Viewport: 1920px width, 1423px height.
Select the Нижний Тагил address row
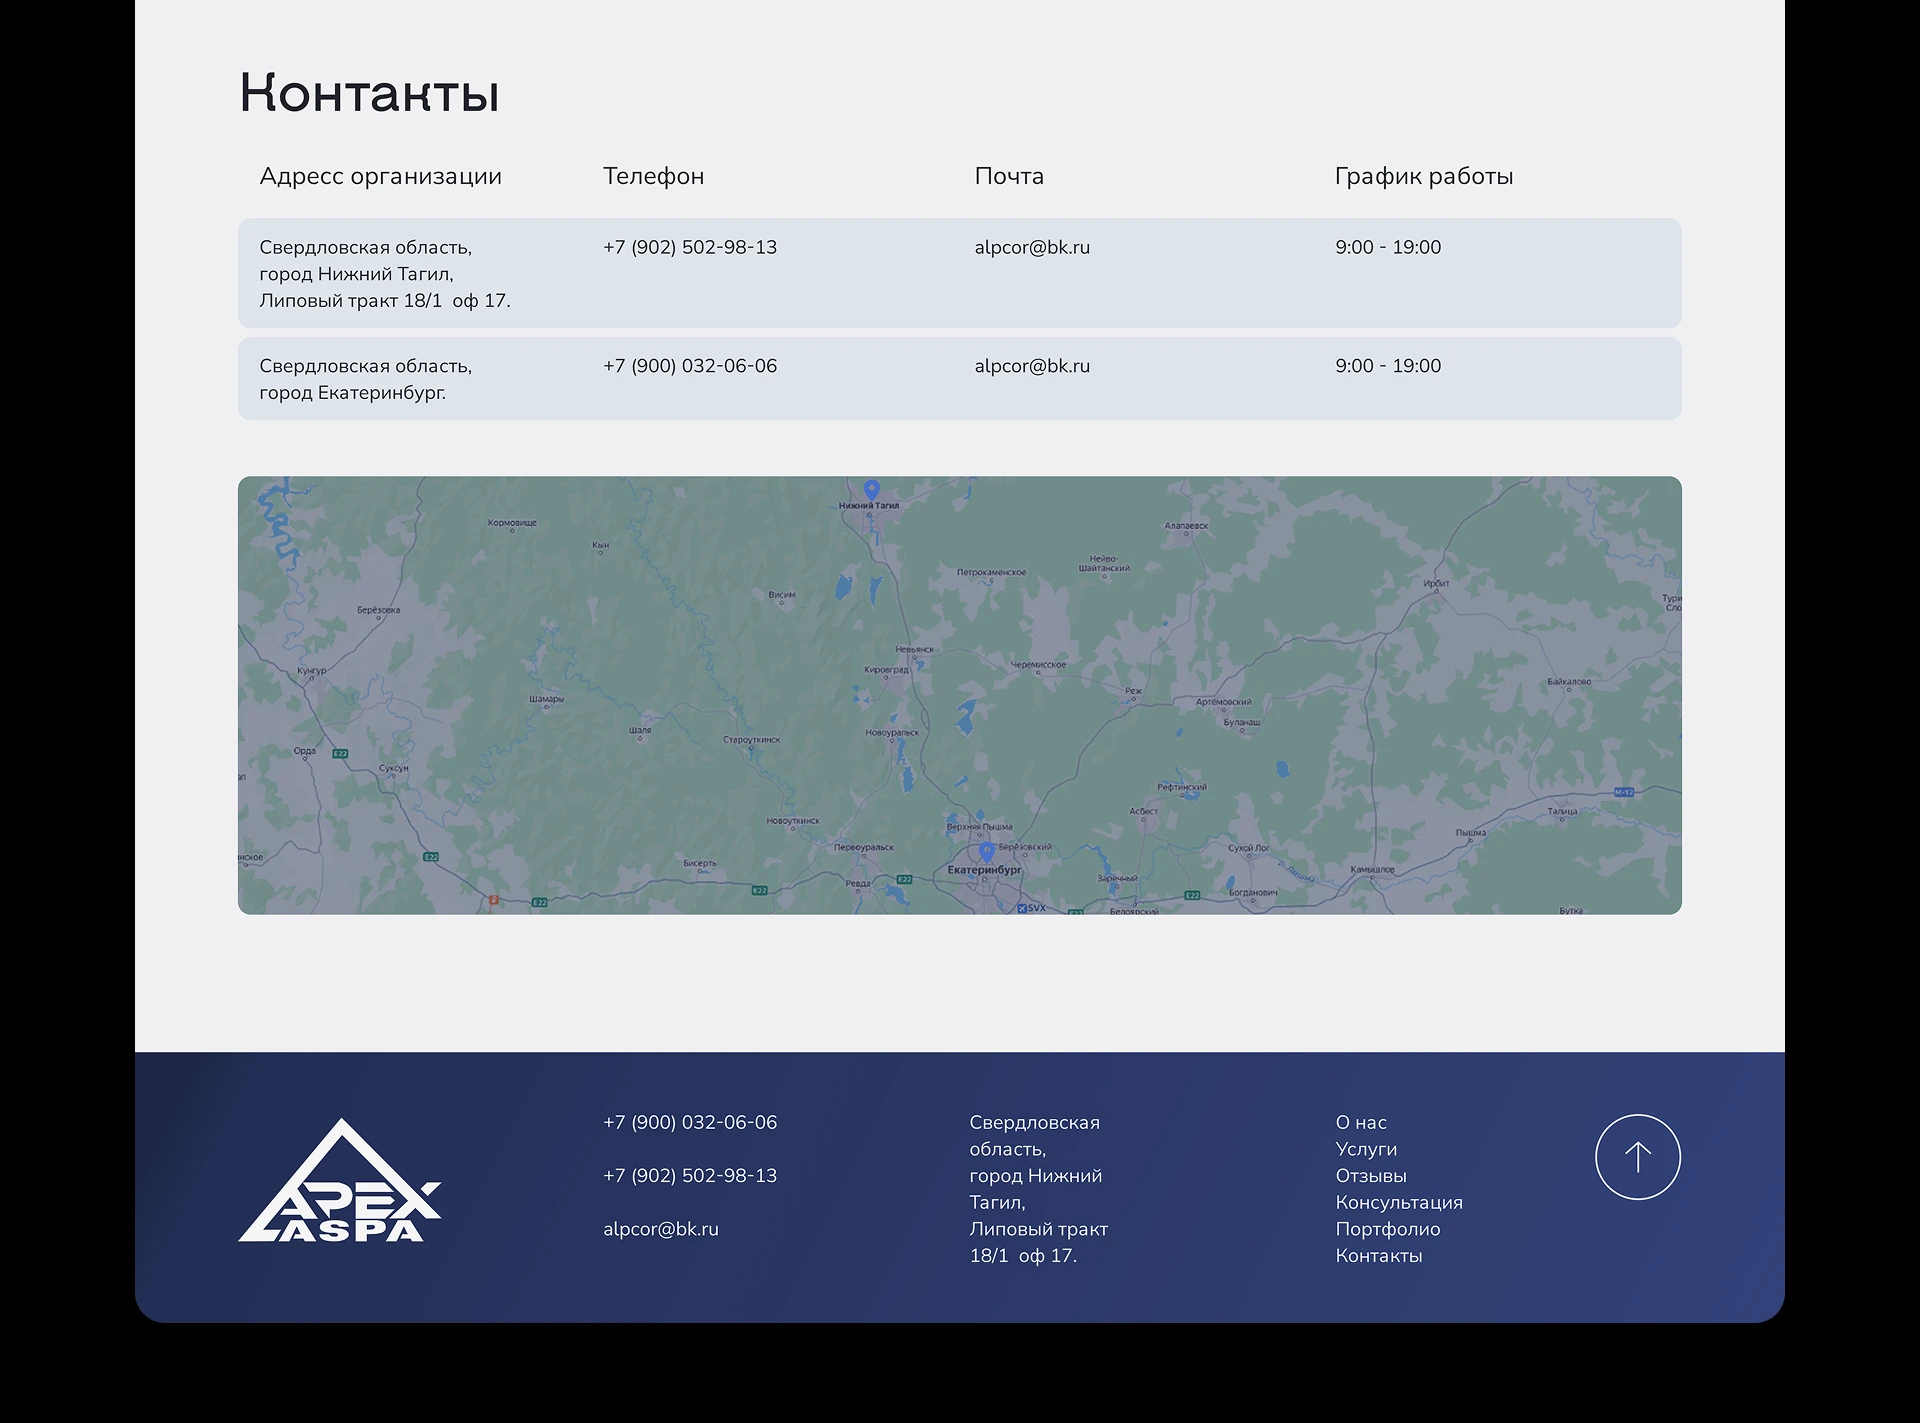pyautogui.click(x=960, y=273)
